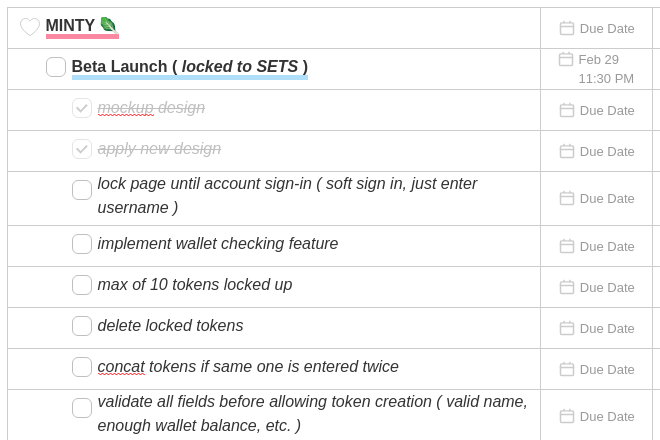This screenshot has width=660, height=440.
Task: Click the calendar icon next to Feb 29
Action: 566,59
